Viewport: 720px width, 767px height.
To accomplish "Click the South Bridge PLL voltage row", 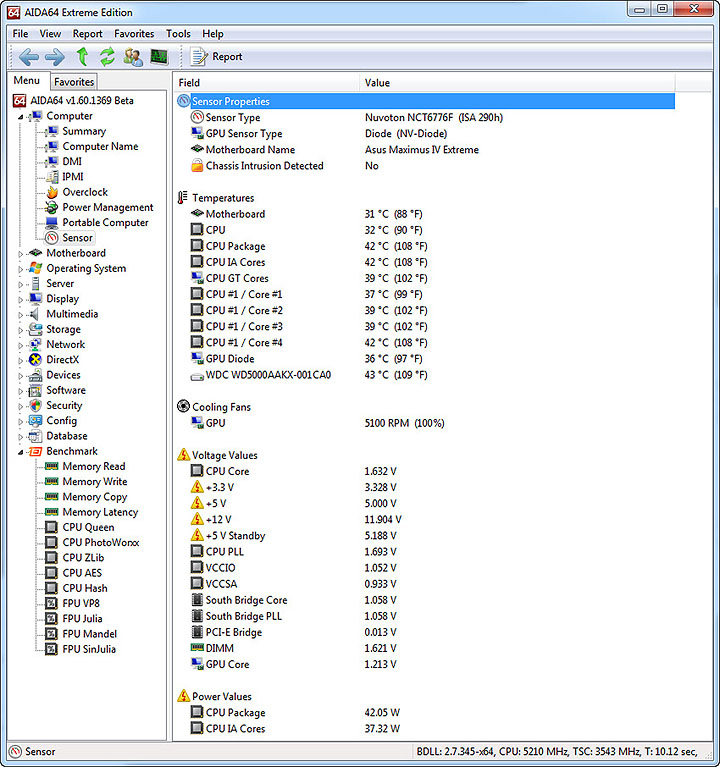I will point(425,616).
